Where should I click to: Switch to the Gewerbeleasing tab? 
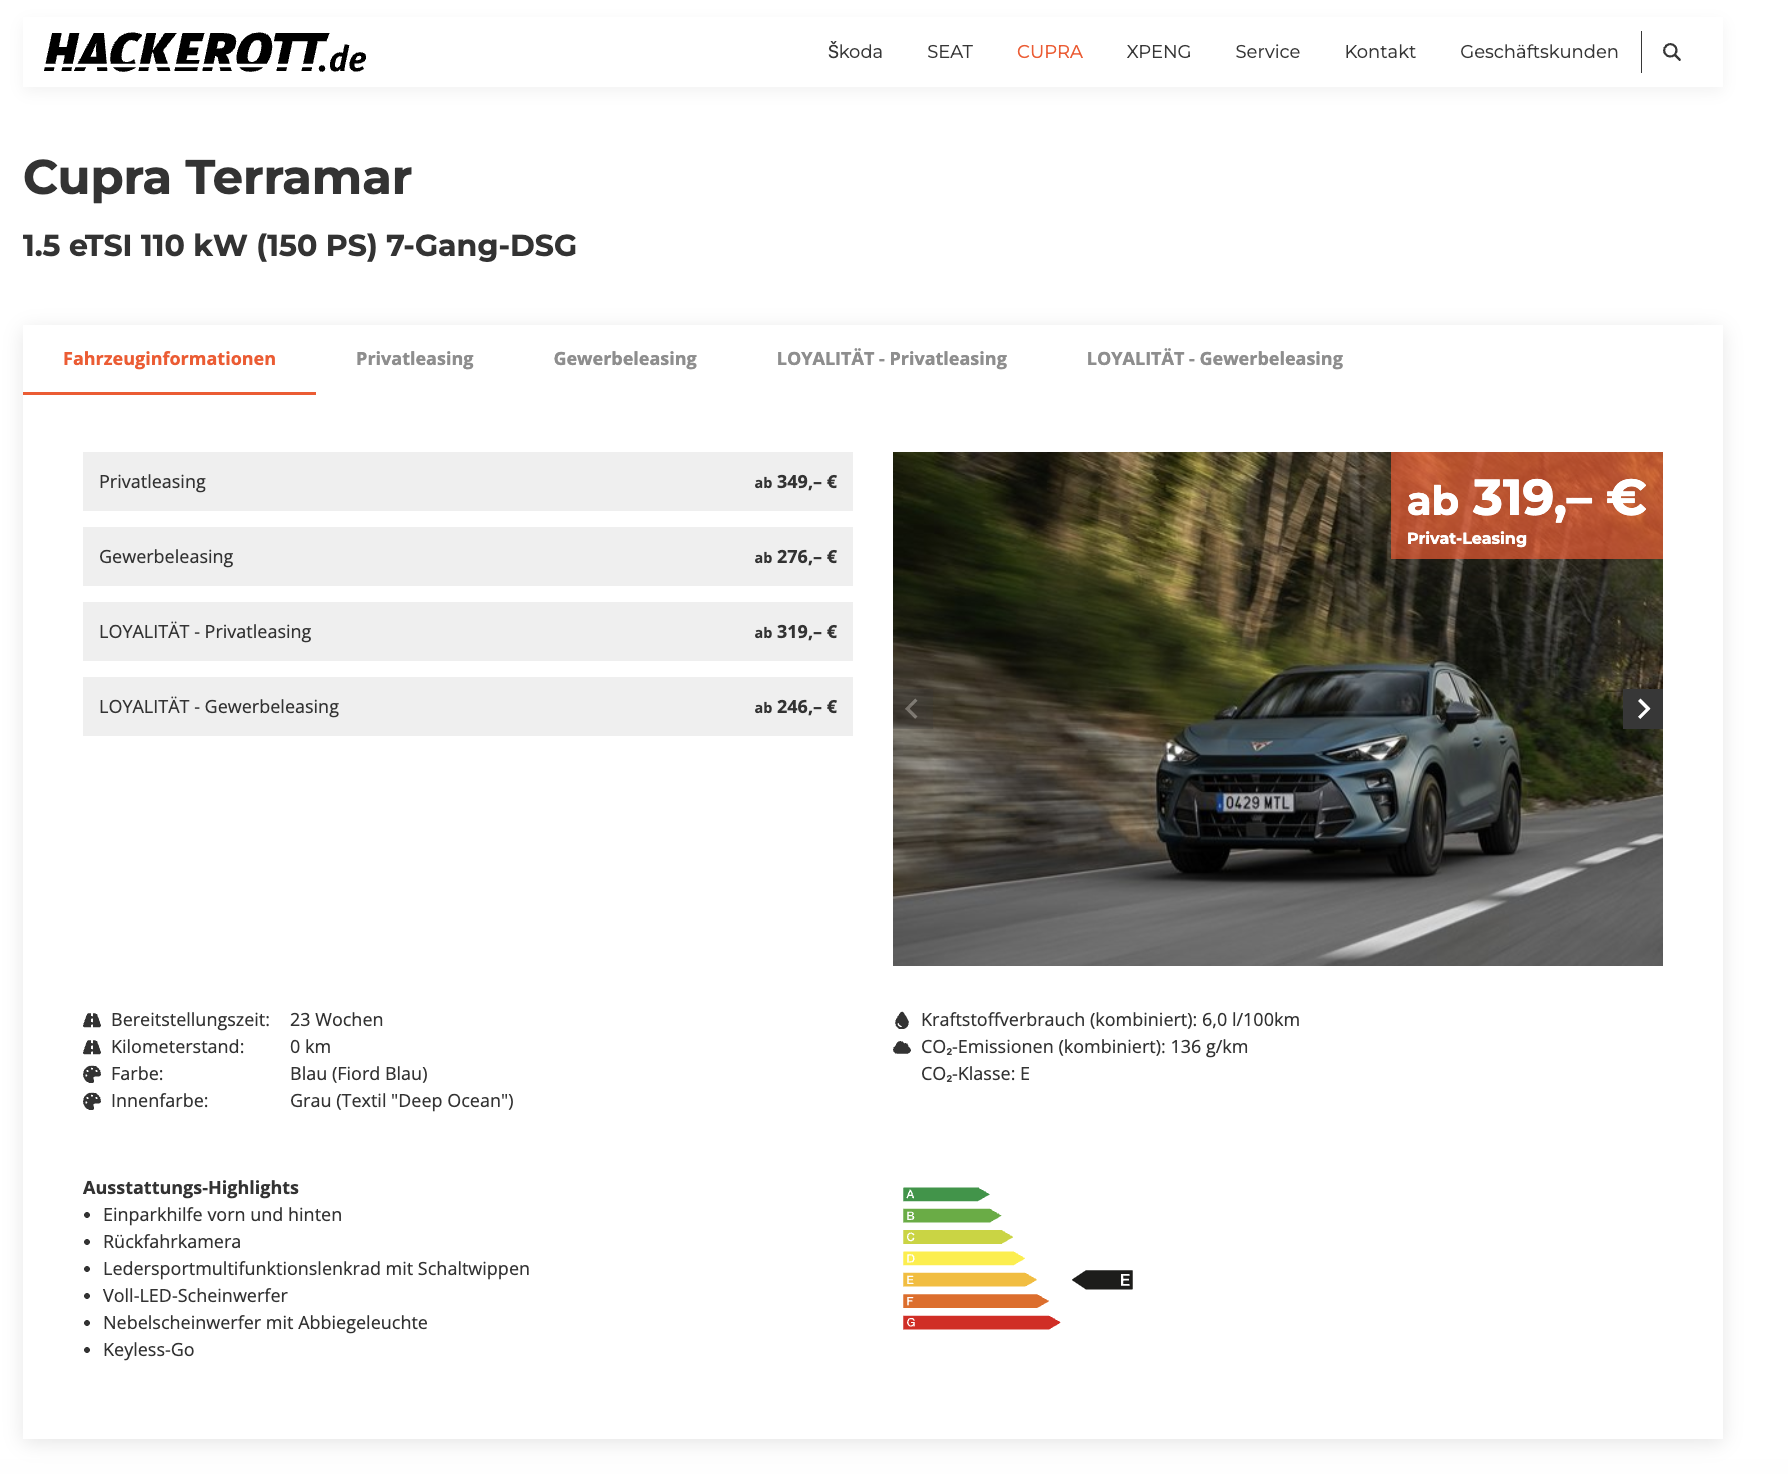click(625, 359)
